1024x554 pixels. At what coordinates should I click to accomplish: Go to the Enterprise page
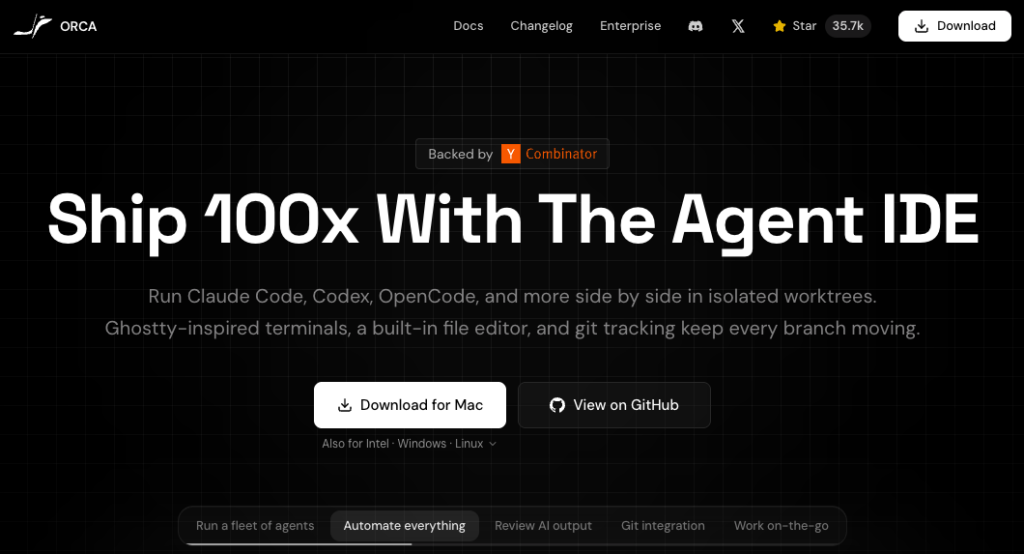coord(630,26)
